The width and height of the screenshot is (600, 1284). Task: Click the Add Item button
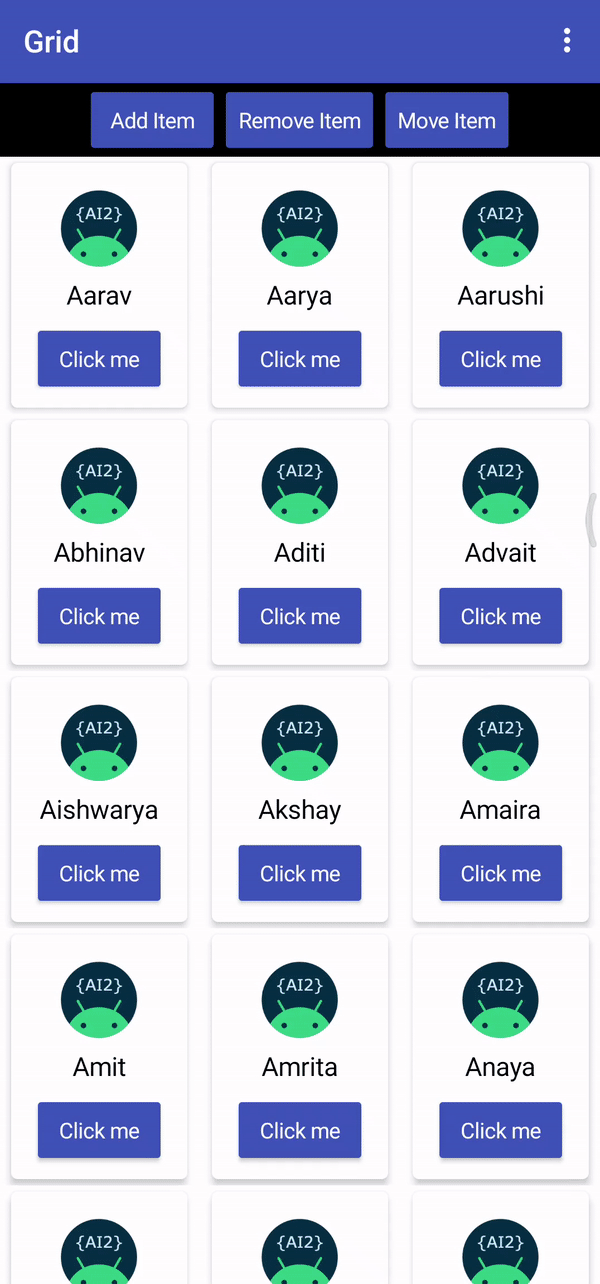152,120
